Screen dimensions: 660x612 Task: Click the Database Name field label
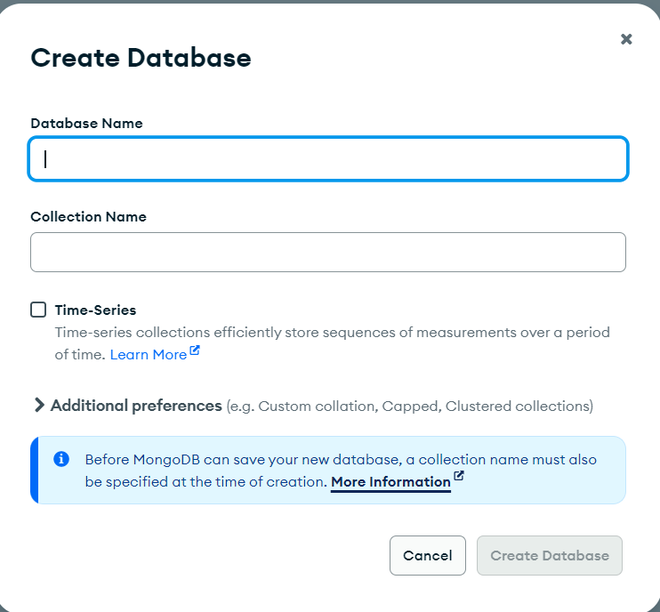87,123
